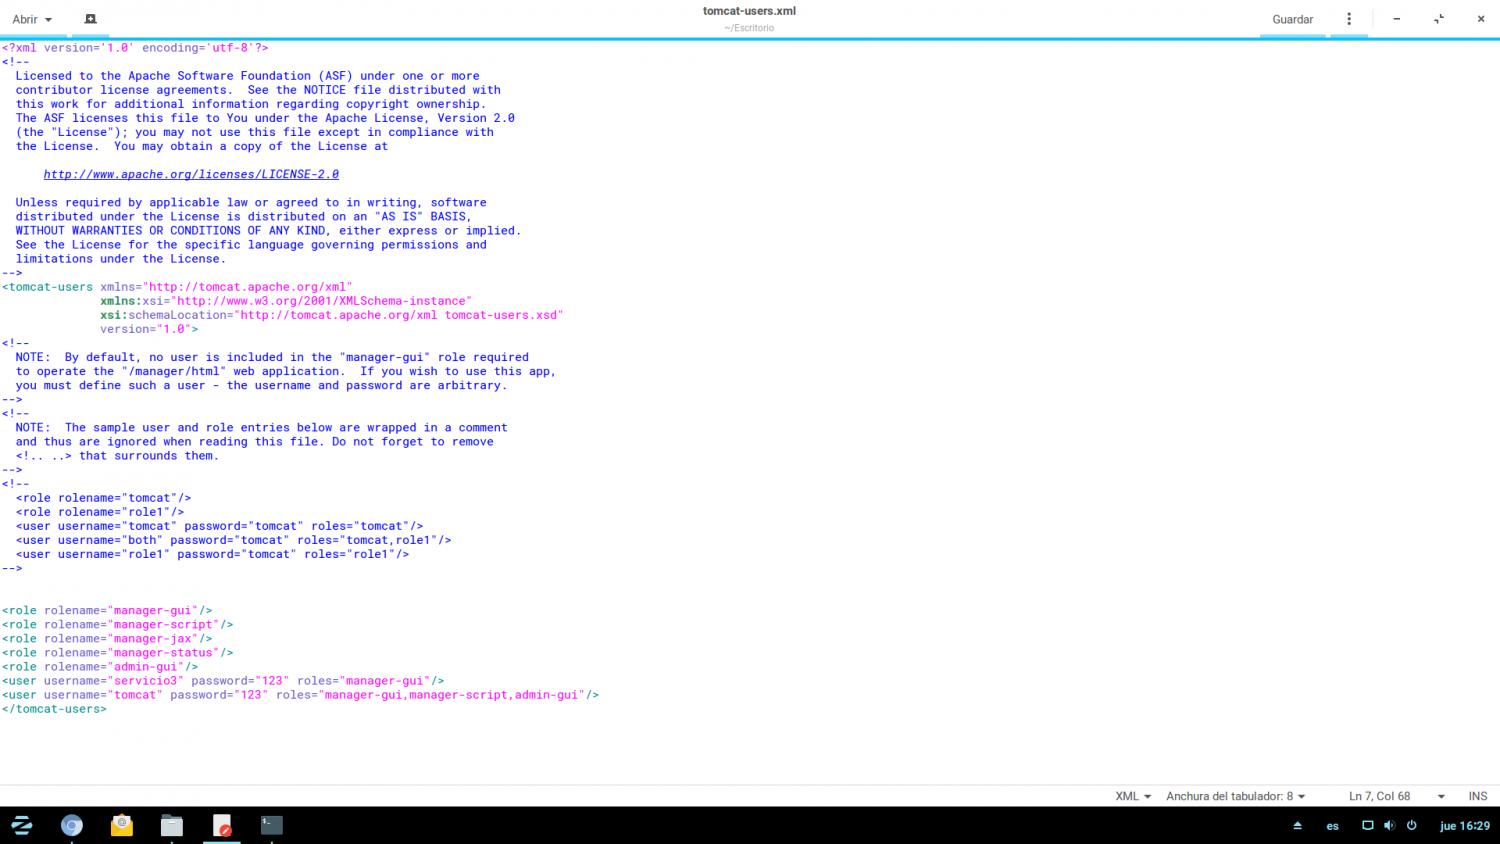Open the dropdown arrow next to Ln 7, Col 68
The image size is (1500, 844).
click(1441, 797)
